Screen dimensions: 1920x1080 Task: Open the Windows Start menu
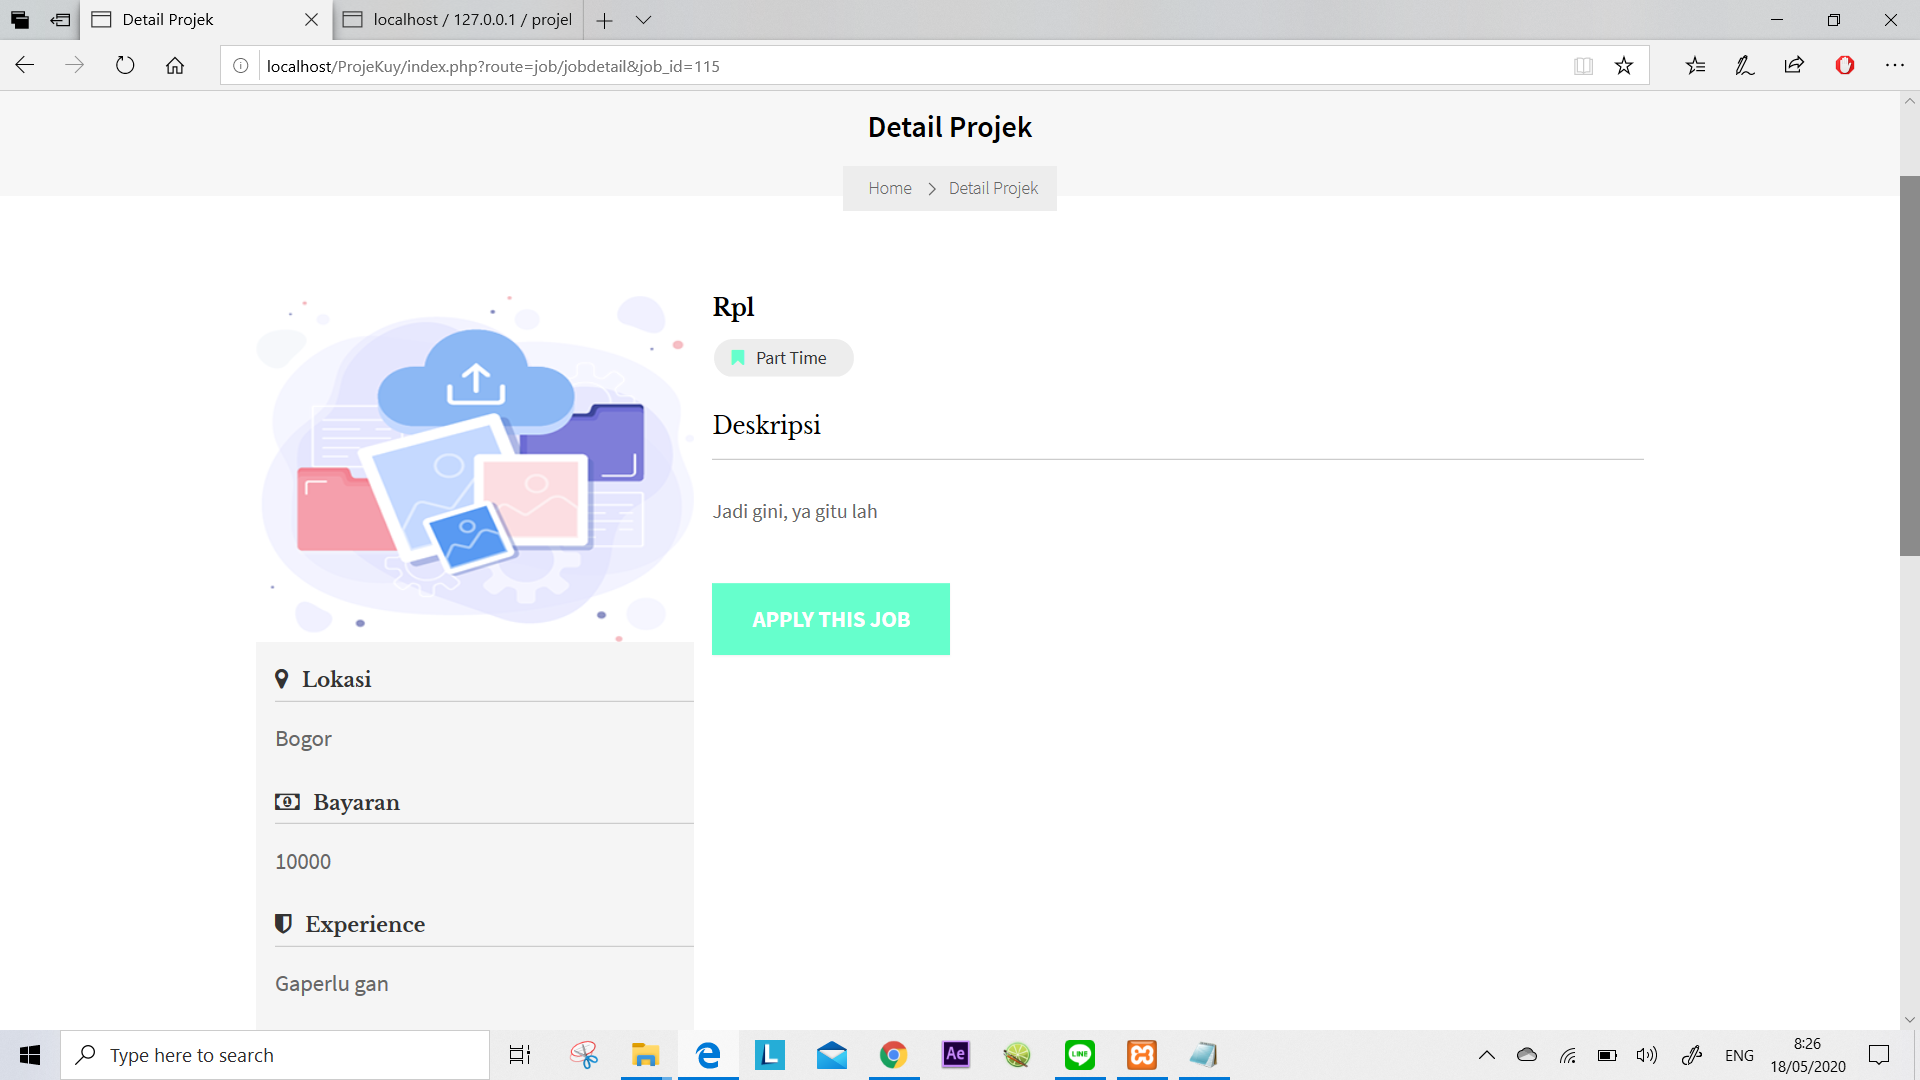(30, 1055)
